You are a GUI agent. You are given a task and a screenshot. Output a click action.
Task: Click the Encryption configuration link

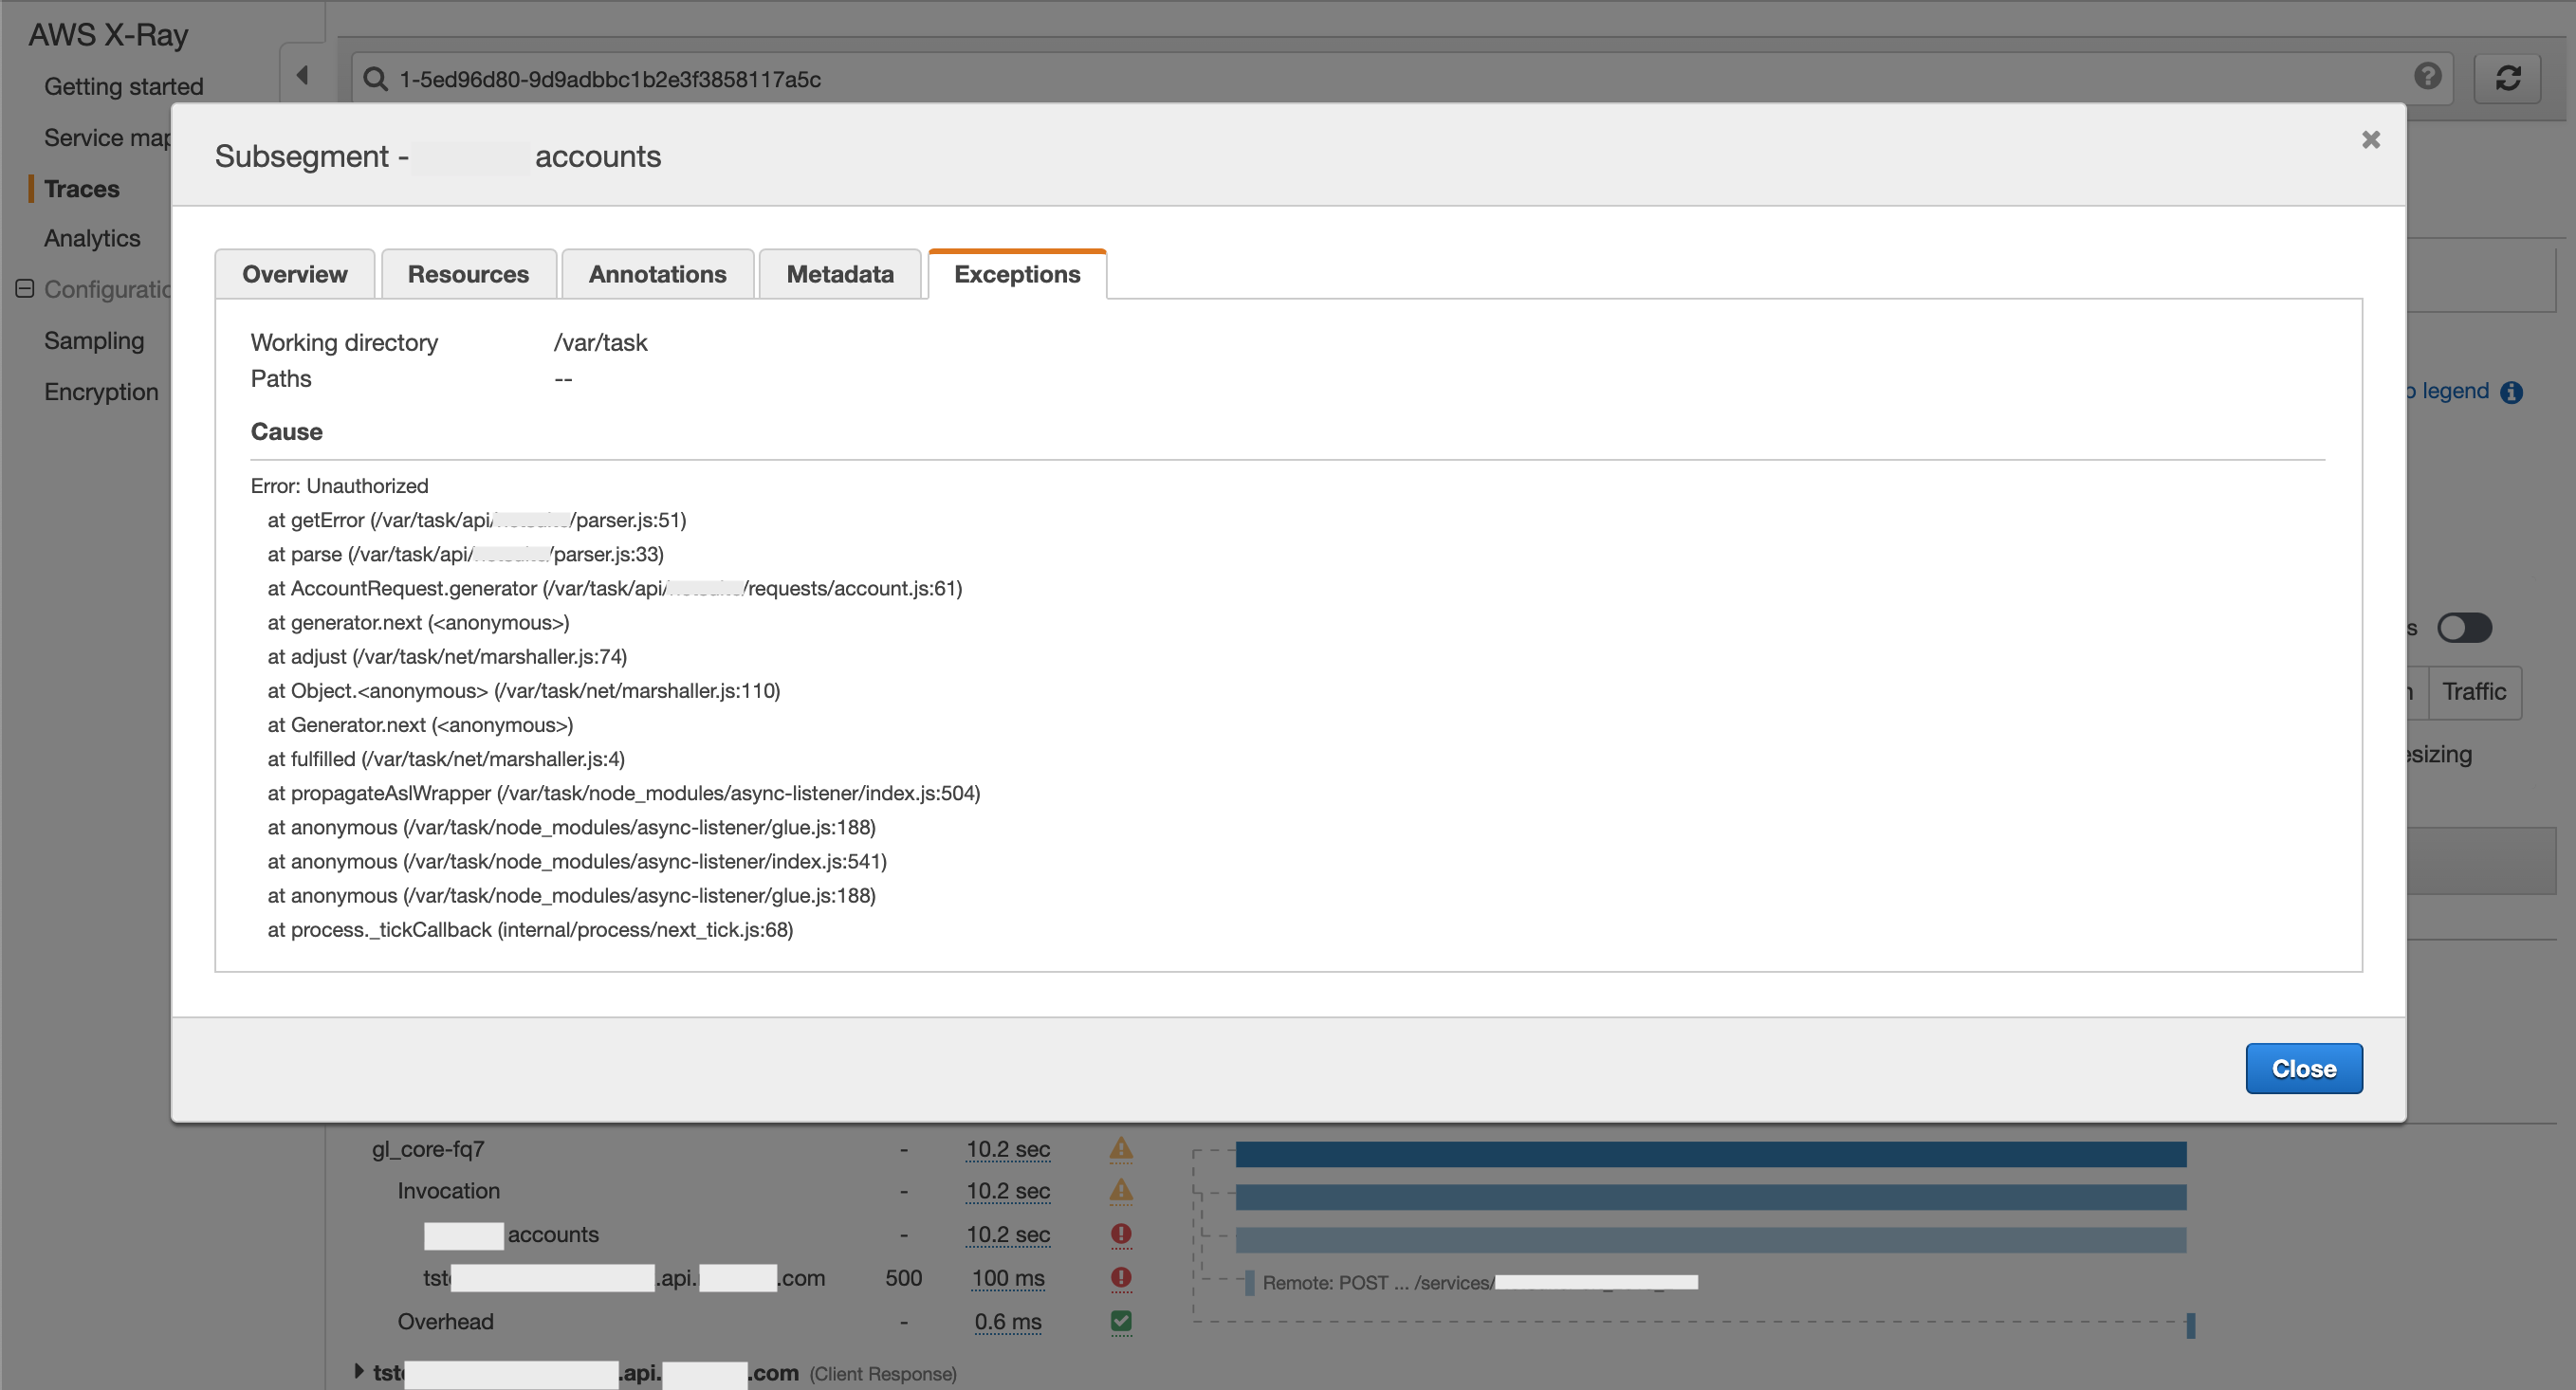pos(102,391)
